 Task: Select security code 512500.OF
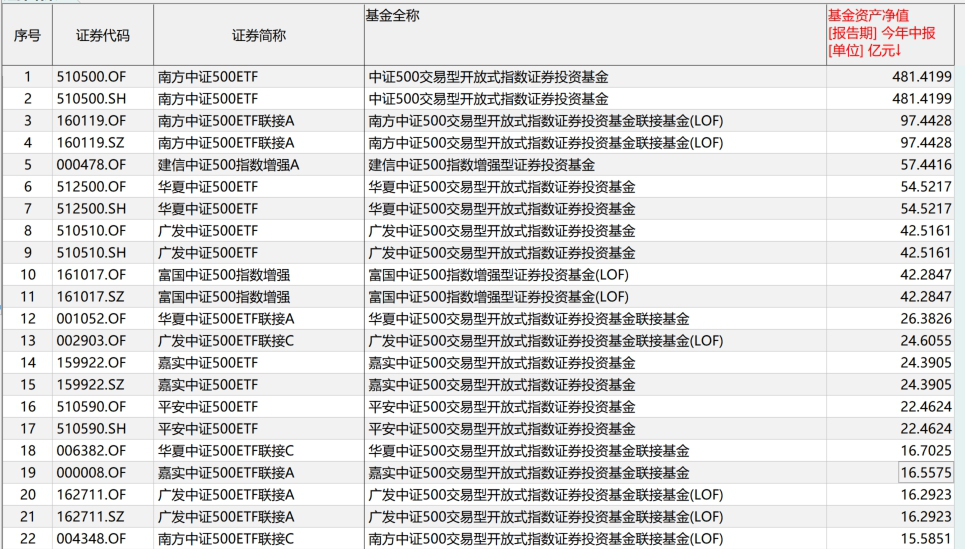coord(91,187)
